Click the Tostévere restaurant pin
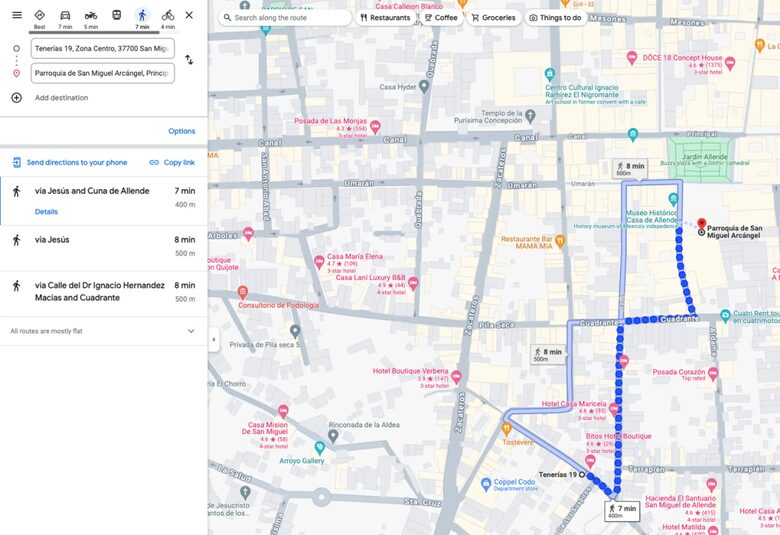This screenshot has height=535, width=780. click(x=507, y=428)
